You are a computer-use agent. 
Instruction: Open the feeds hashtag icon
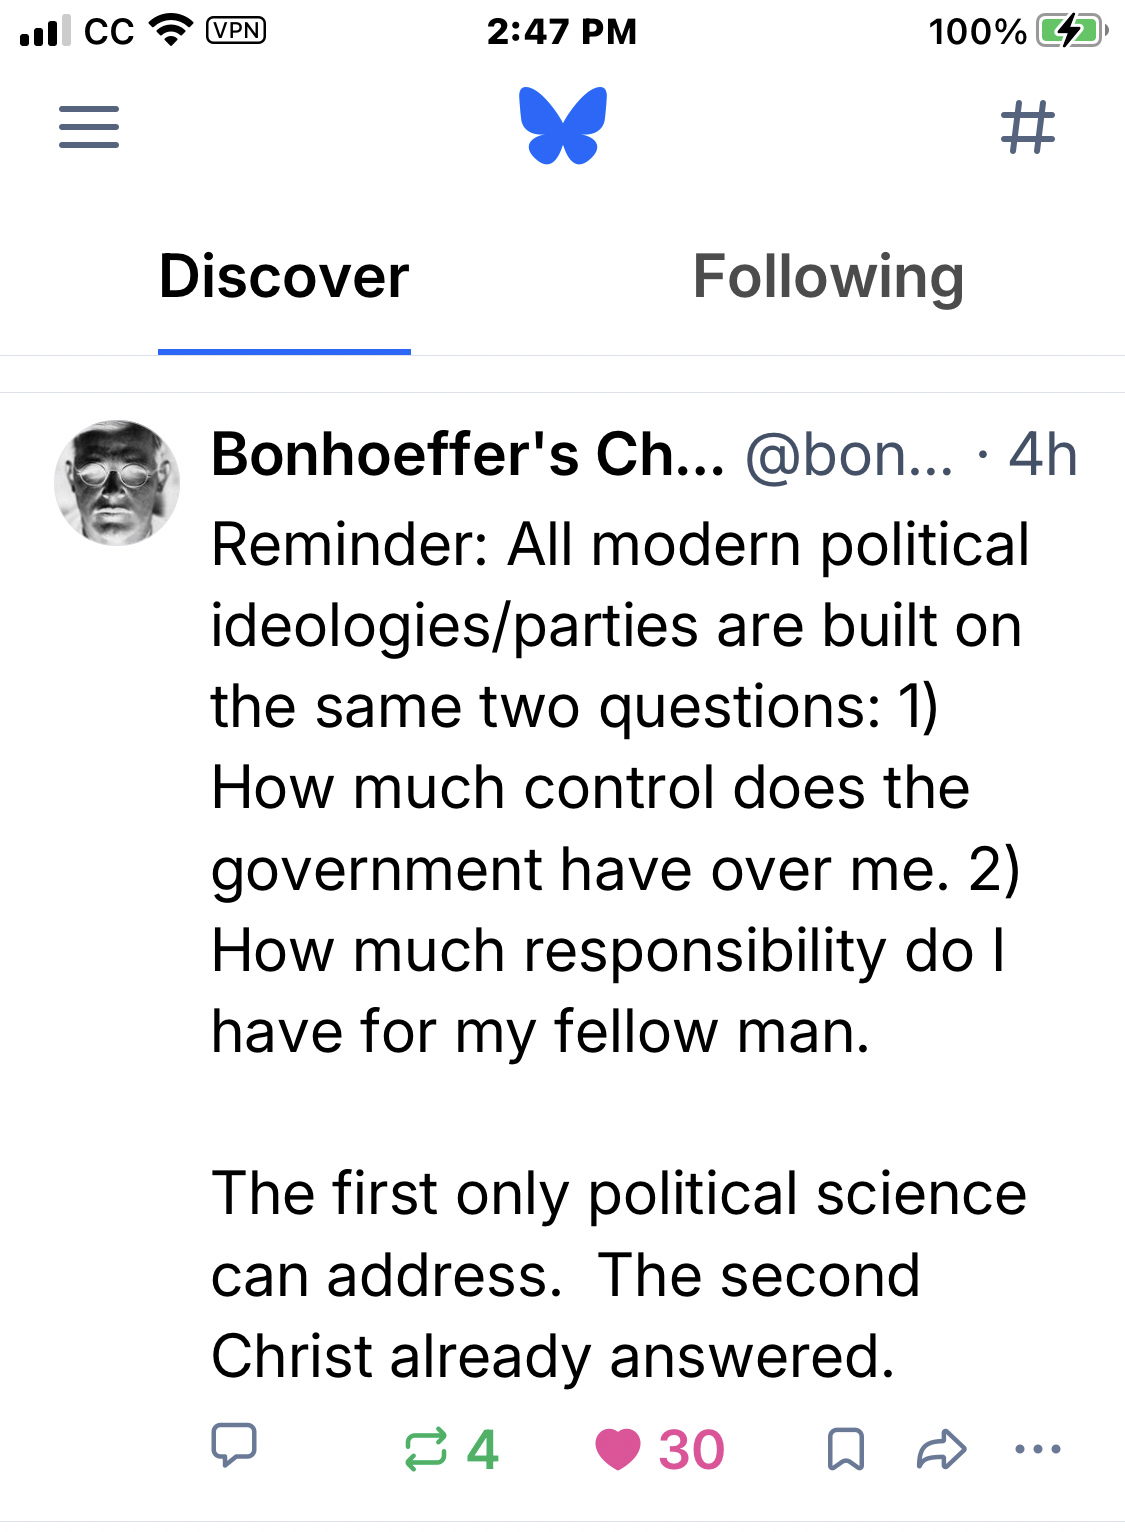[x=1028, y=127]
